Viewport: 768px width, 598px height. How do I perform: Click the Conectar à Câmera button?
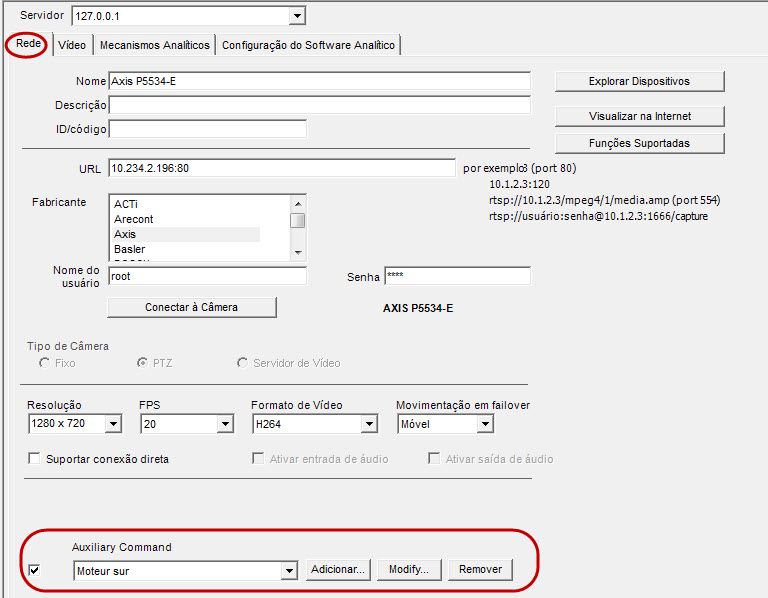(x=192, y=308)
